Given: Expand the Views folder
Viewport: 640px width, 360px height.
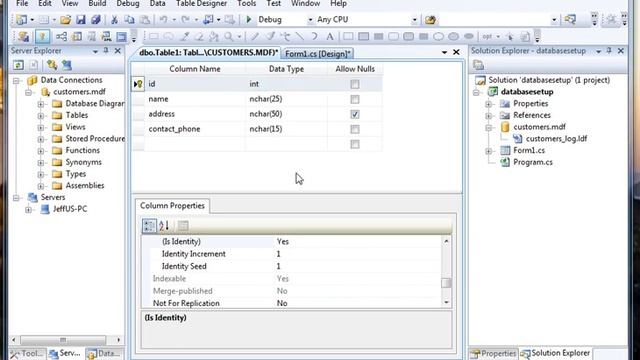Looking at the screenshot, I should click(41, 128).
